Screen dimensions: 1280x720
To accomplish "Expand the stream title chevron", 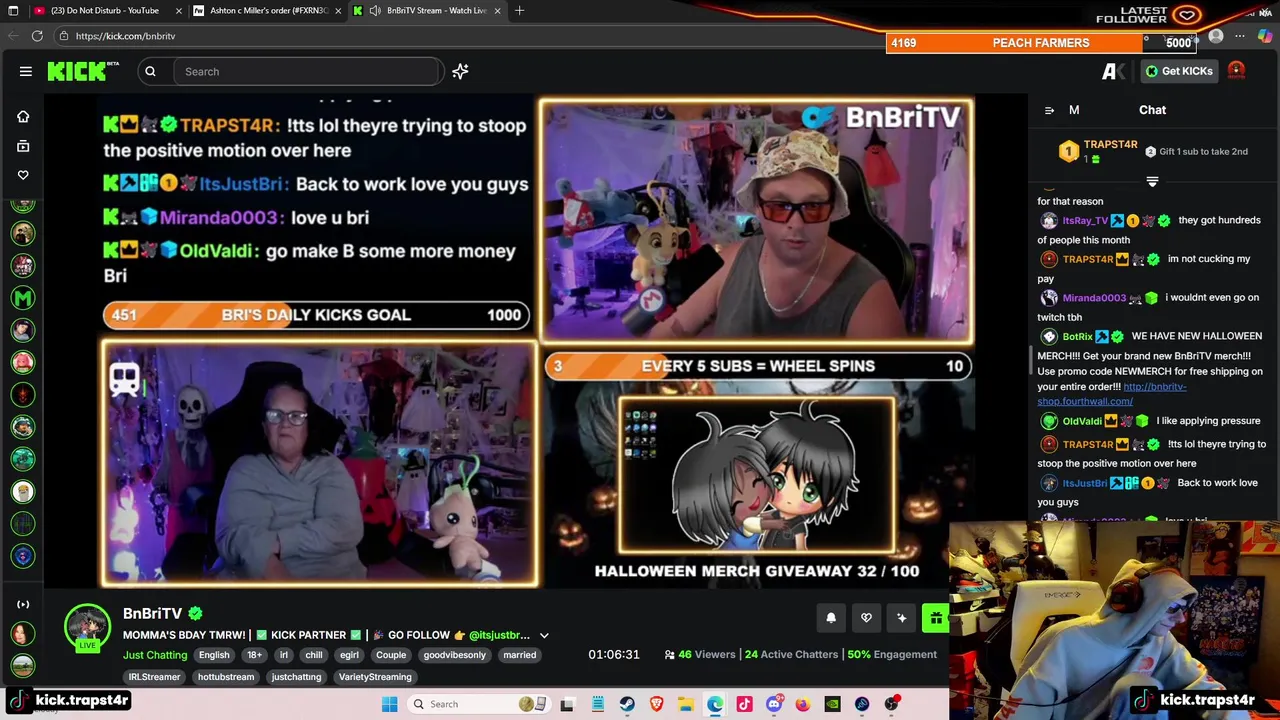I will pos(544,635).
